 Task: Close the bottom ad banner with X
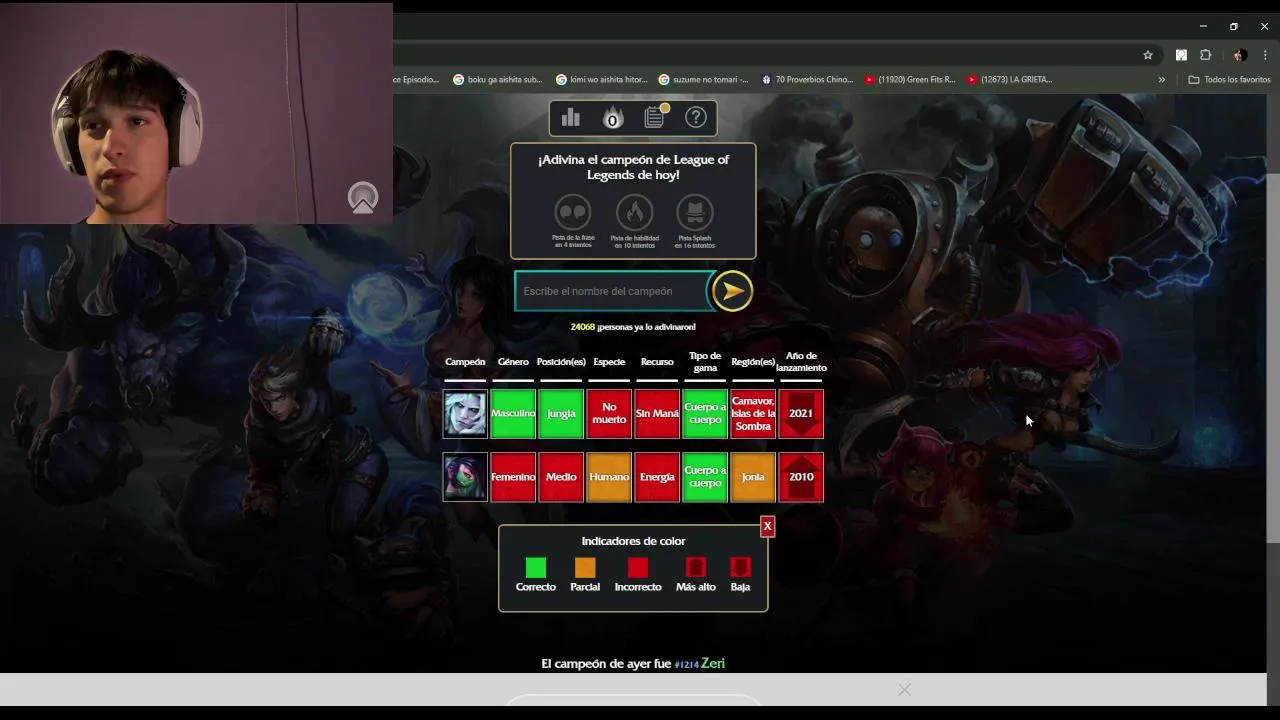pyautogui.click(x=904, y=690)
